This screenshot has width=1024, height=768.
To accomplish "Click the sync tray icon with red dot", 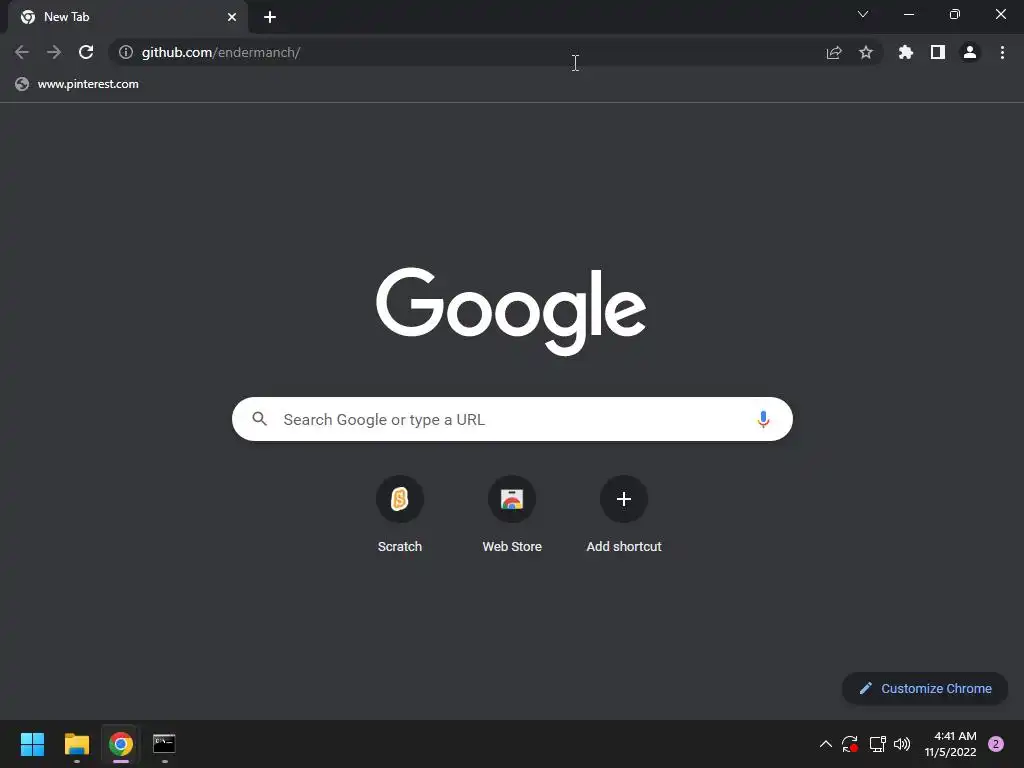I will (x=850, y=744).
